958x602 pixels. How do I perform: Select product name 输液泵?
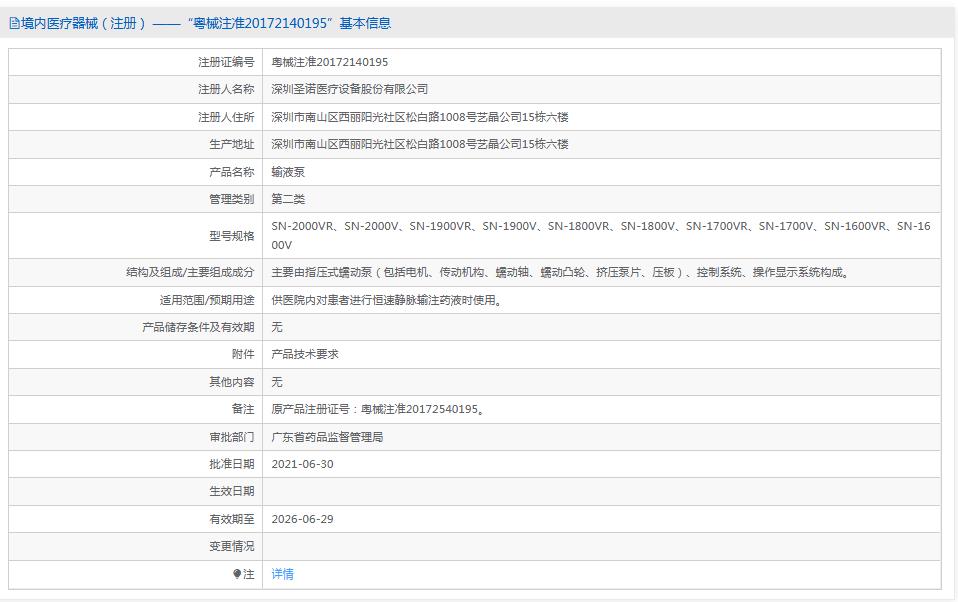point(288,172)
